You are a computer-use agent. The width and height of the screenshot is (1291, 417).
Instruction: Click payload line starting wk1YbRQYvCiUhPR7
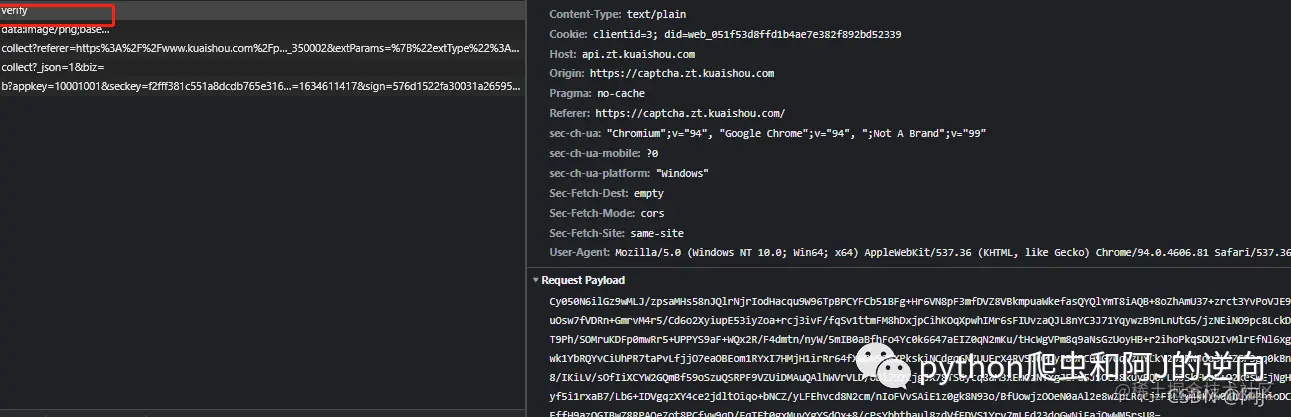pos(920,358)
